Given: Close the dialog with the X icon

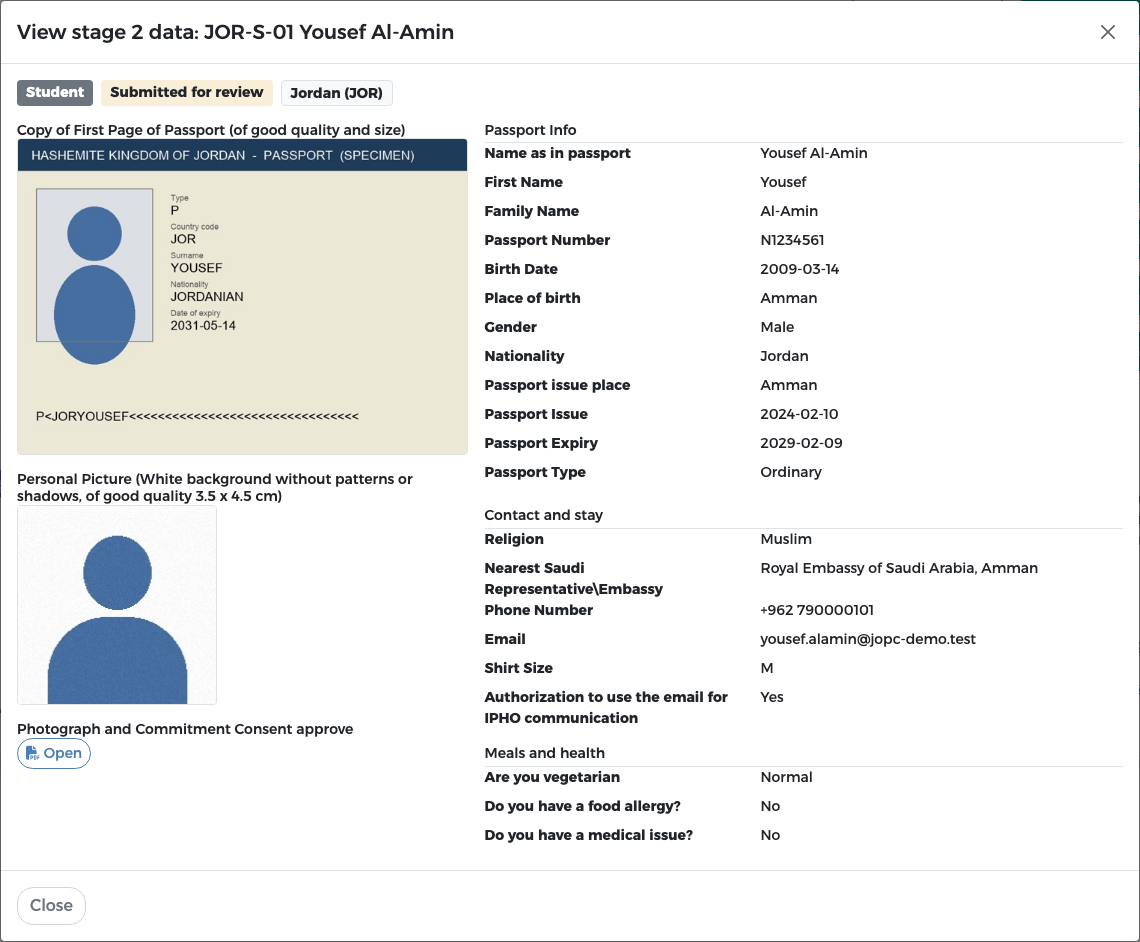Looking at the screenshot, I should pyautogui.click(x=1107, y=32).
